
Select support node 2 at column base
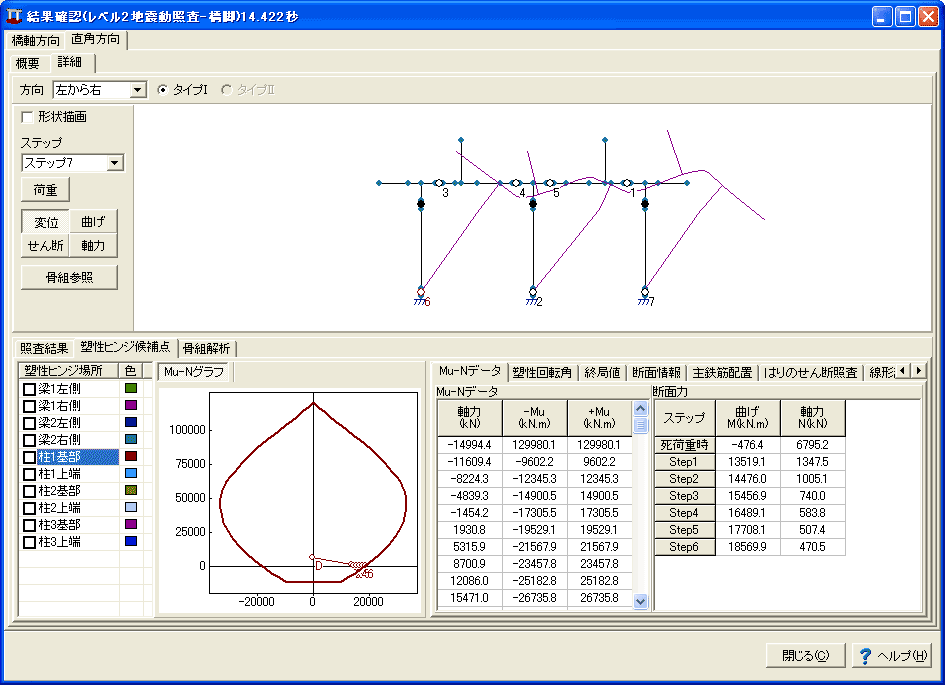tap(533, 293)
